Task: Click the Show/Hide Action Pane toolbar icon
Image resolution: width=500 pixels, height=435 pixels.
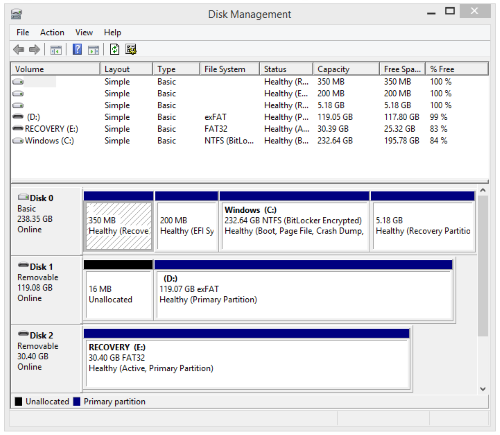Action: [93, 50]
